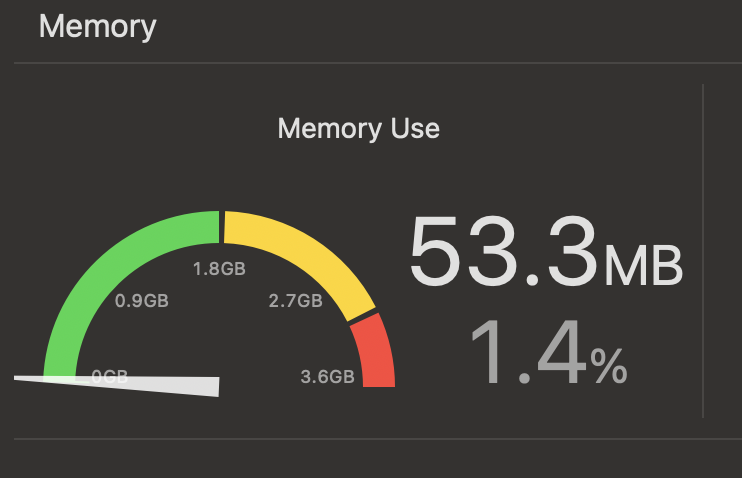
Task: Click the divider between yellow and red arcs
Action: point(362,318)
